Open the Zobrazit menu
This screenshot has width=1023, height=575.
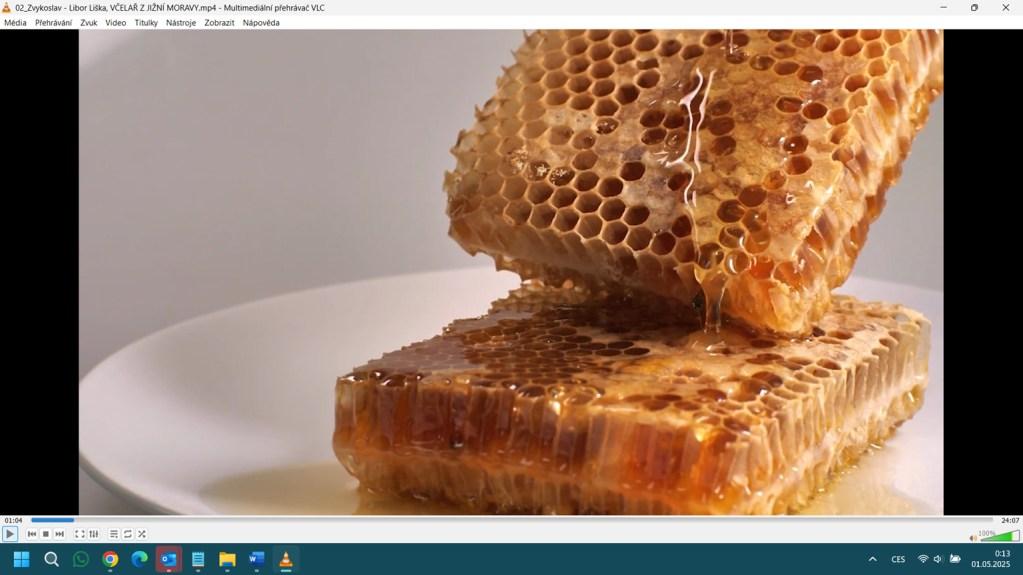tap(219, 22)
